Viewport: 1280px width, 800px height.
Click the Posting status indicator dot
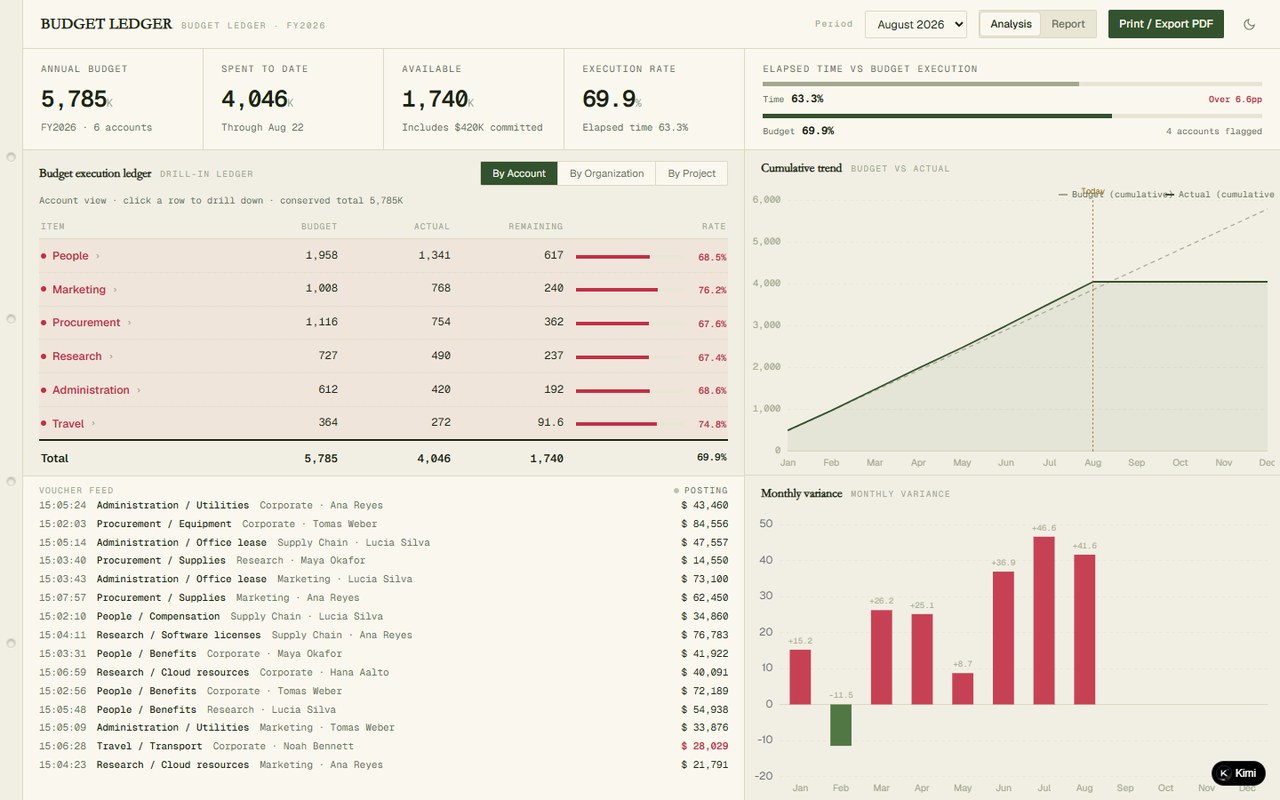676,491
